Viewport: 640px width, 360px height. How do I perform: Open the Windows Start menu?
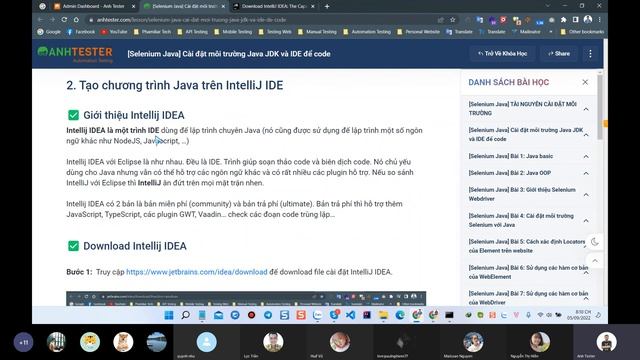169,315
